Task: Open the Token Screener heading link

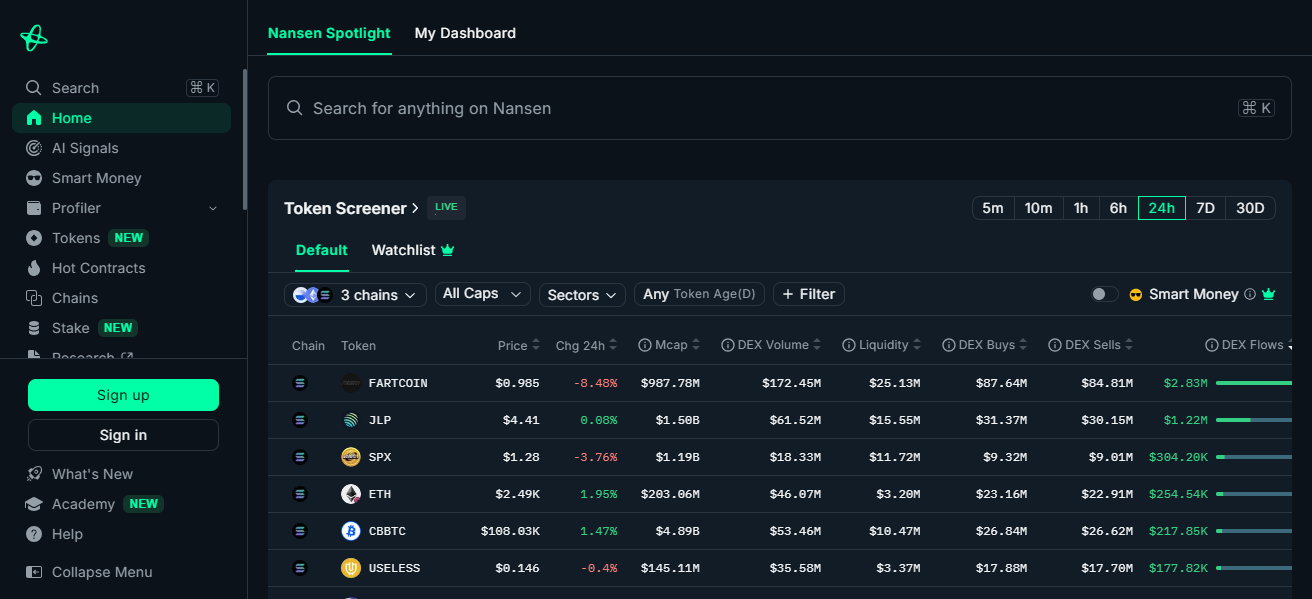Action: click(351, 208)
